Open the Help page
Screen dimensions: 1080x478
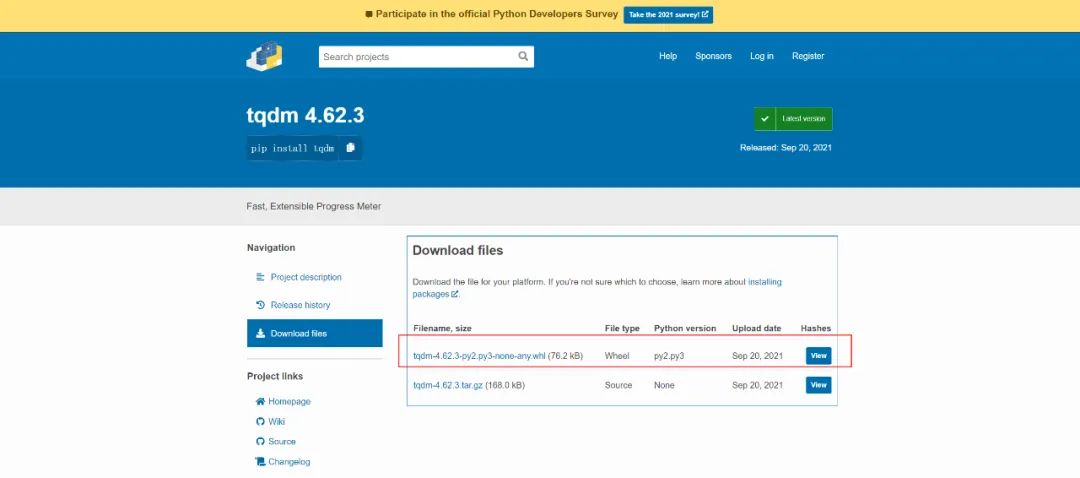click(x=667, y=56)
